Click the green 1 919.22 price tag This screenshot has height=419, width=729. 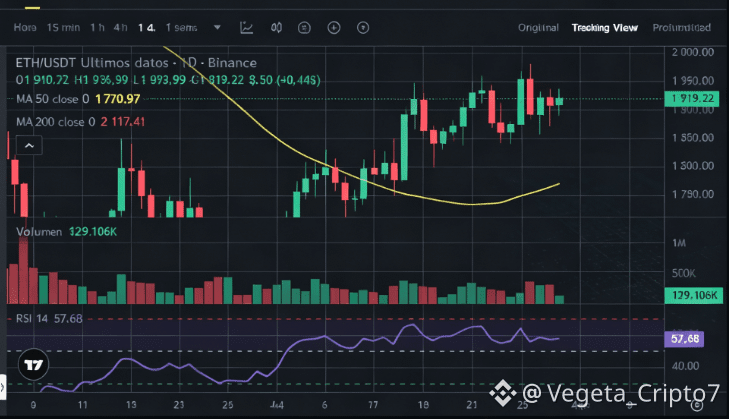click(x=692, y=99)
